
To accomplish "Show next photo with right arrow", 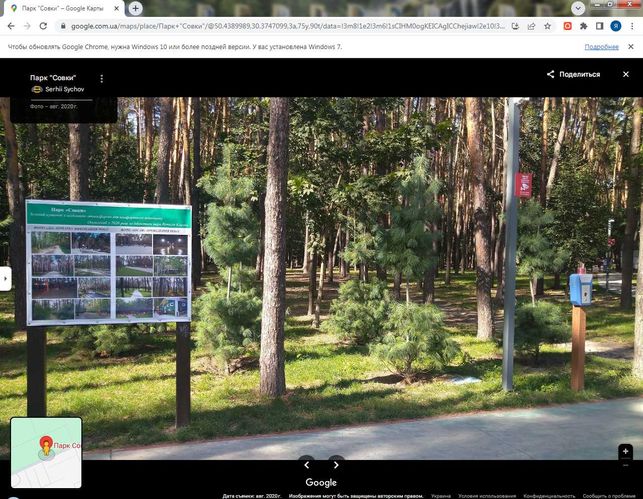I will coord(336,465).
